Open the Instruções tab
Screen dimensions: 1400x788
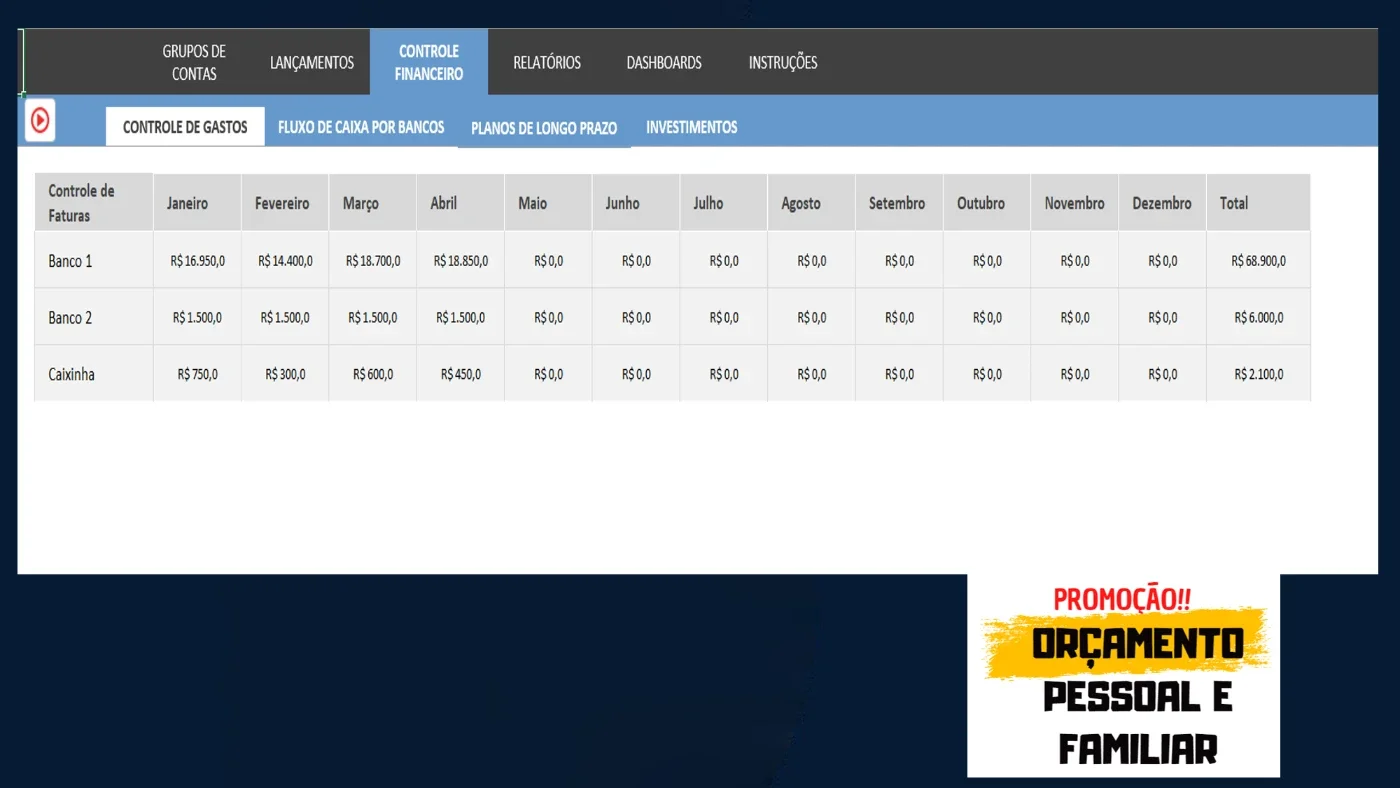[x=783, y=62]
